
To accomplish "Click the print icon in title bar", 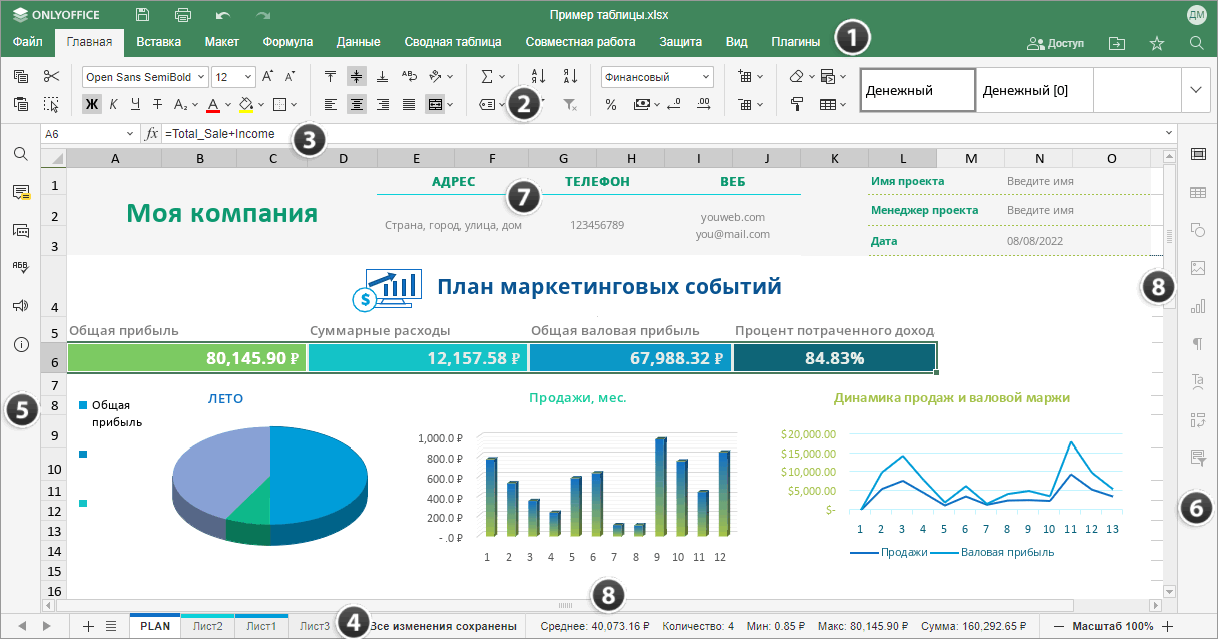I will [x=183, y=15].
